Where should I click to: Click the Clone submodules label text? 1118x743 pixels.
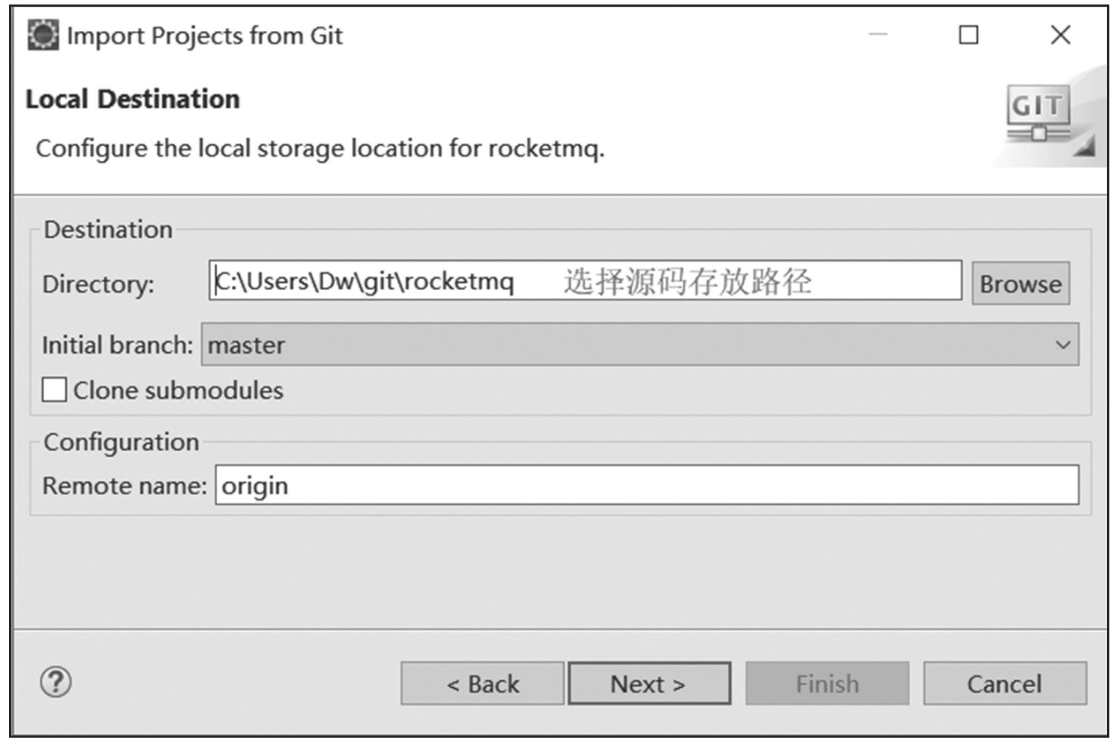(178, 390)
